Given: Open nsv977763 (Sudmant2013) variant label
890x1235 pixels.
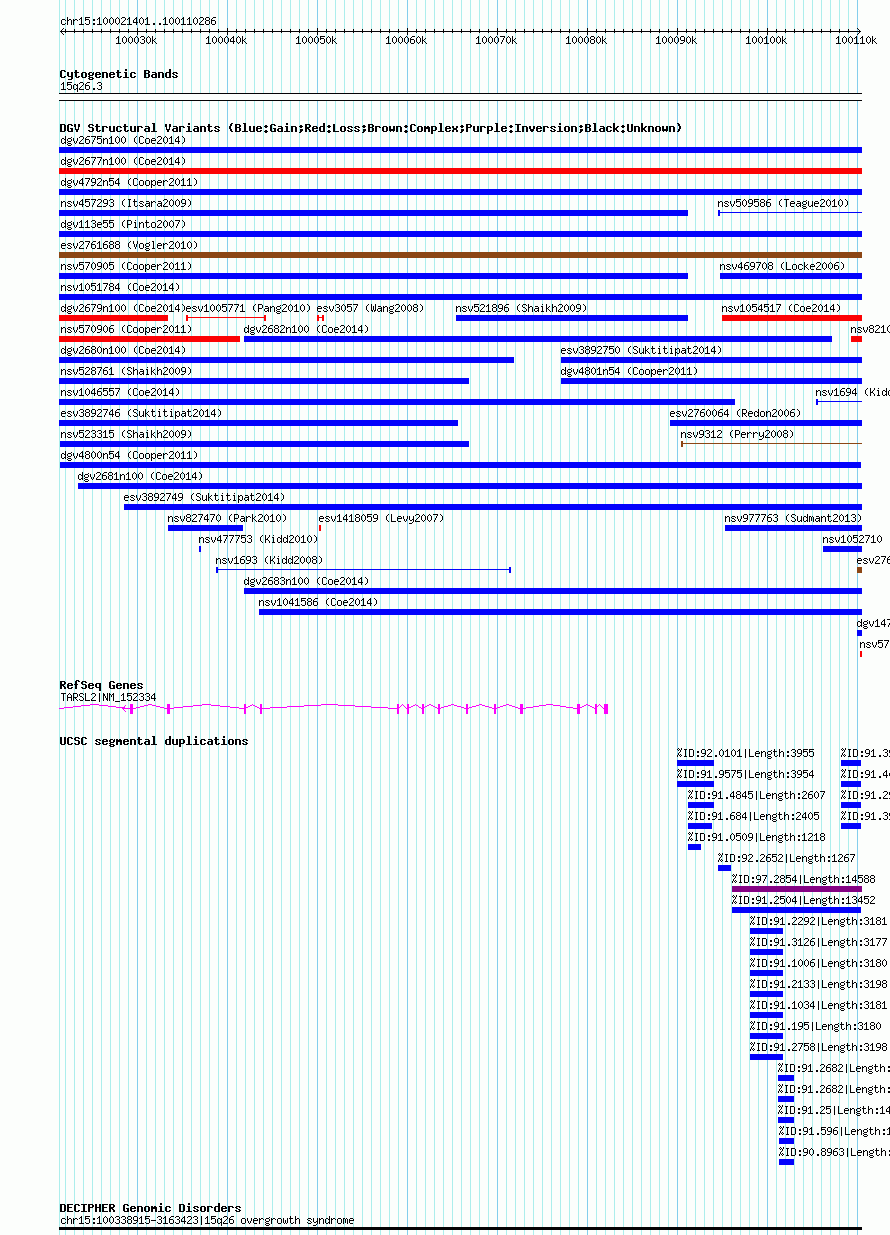Looking at the screenshot, I should click(x=791, y=518).
